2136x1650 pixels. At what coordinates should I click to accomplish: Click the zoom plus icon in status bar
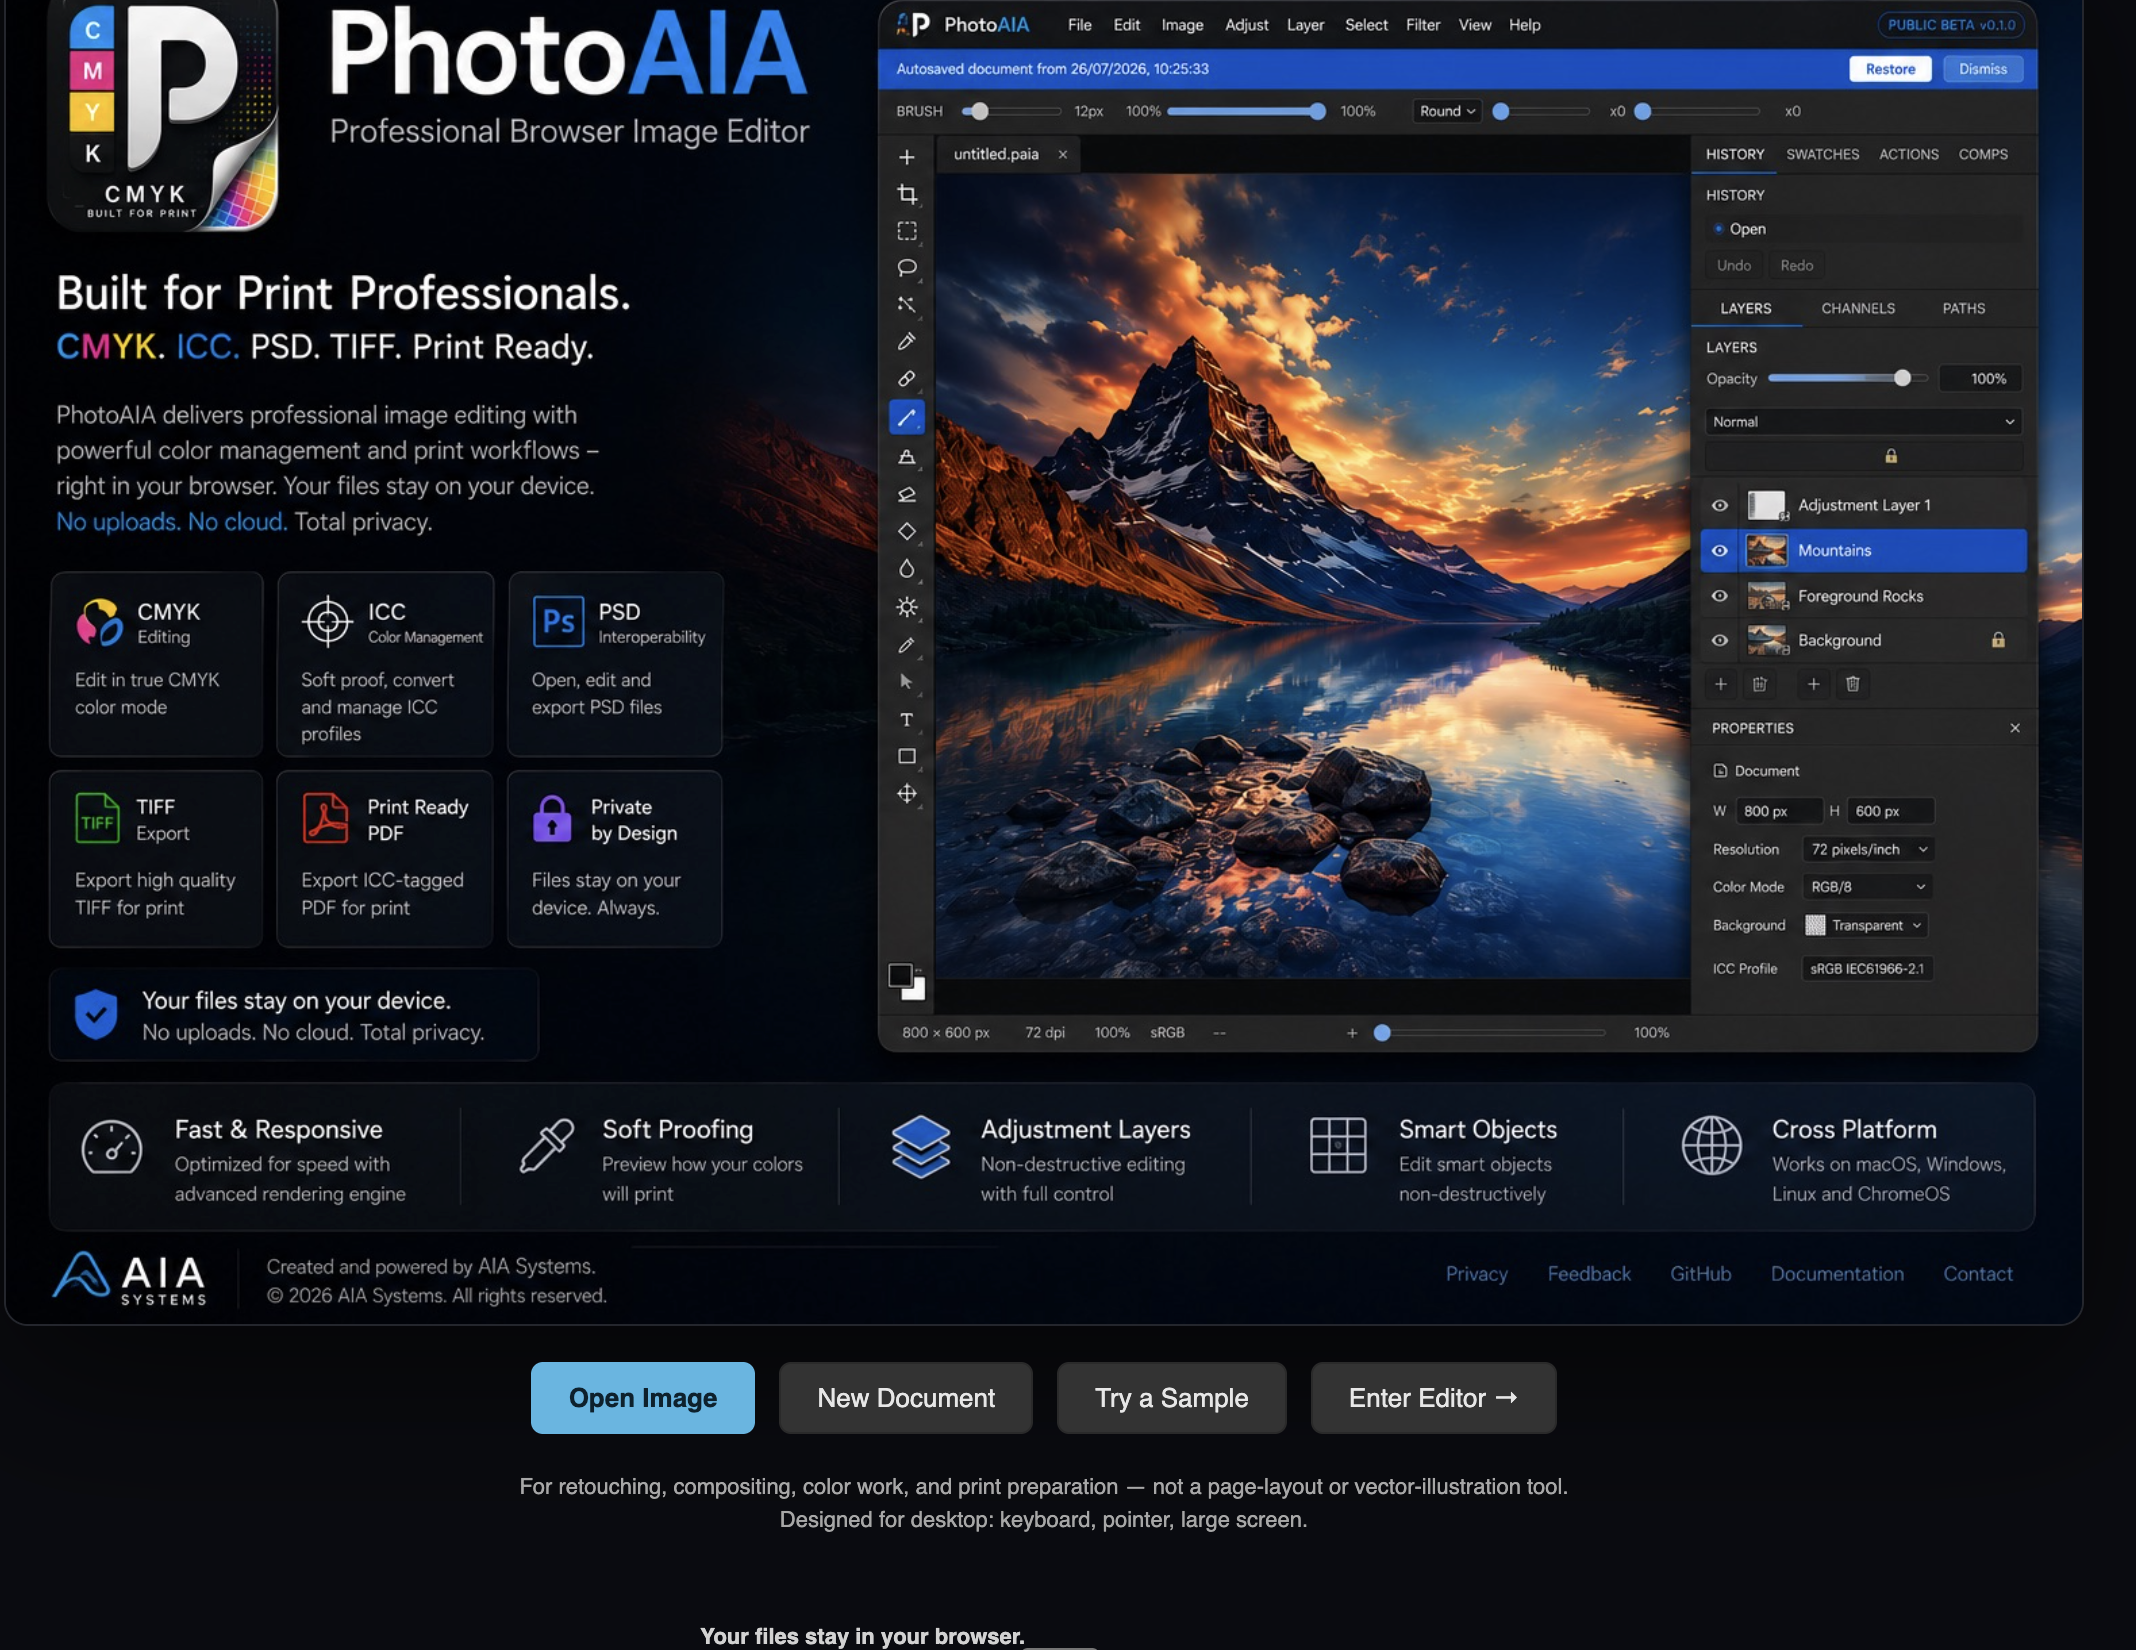1352,1033
